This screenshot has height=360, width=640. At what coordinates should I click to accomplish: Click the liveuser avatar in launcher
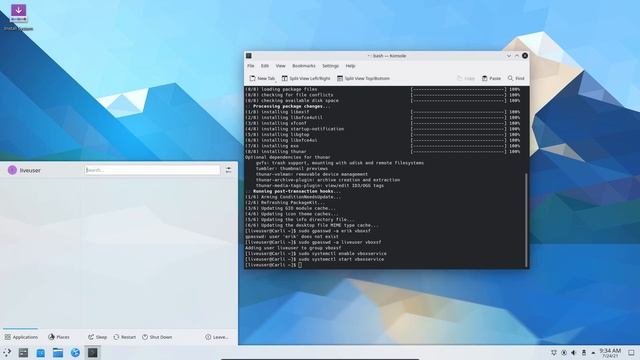[x=12, y=170]
